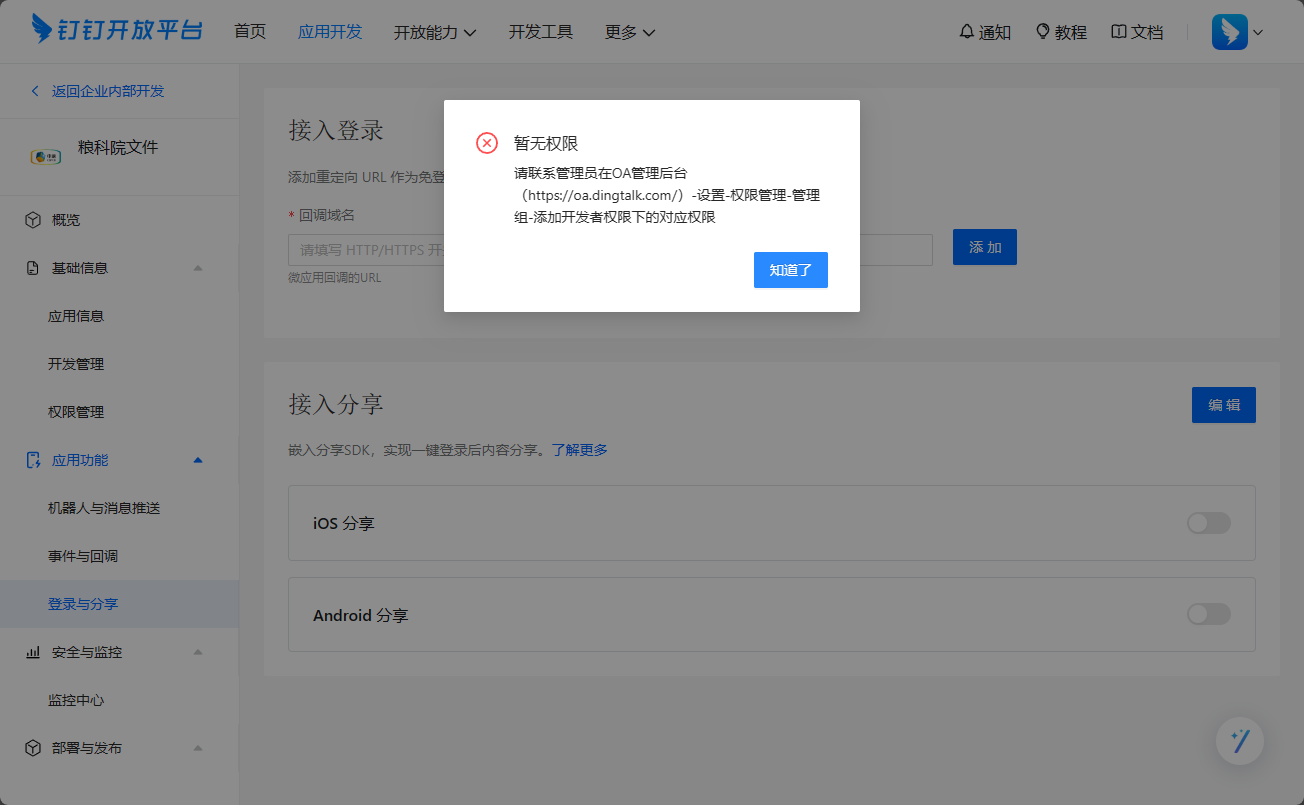Click the chevron next to the avatar

1258,32
